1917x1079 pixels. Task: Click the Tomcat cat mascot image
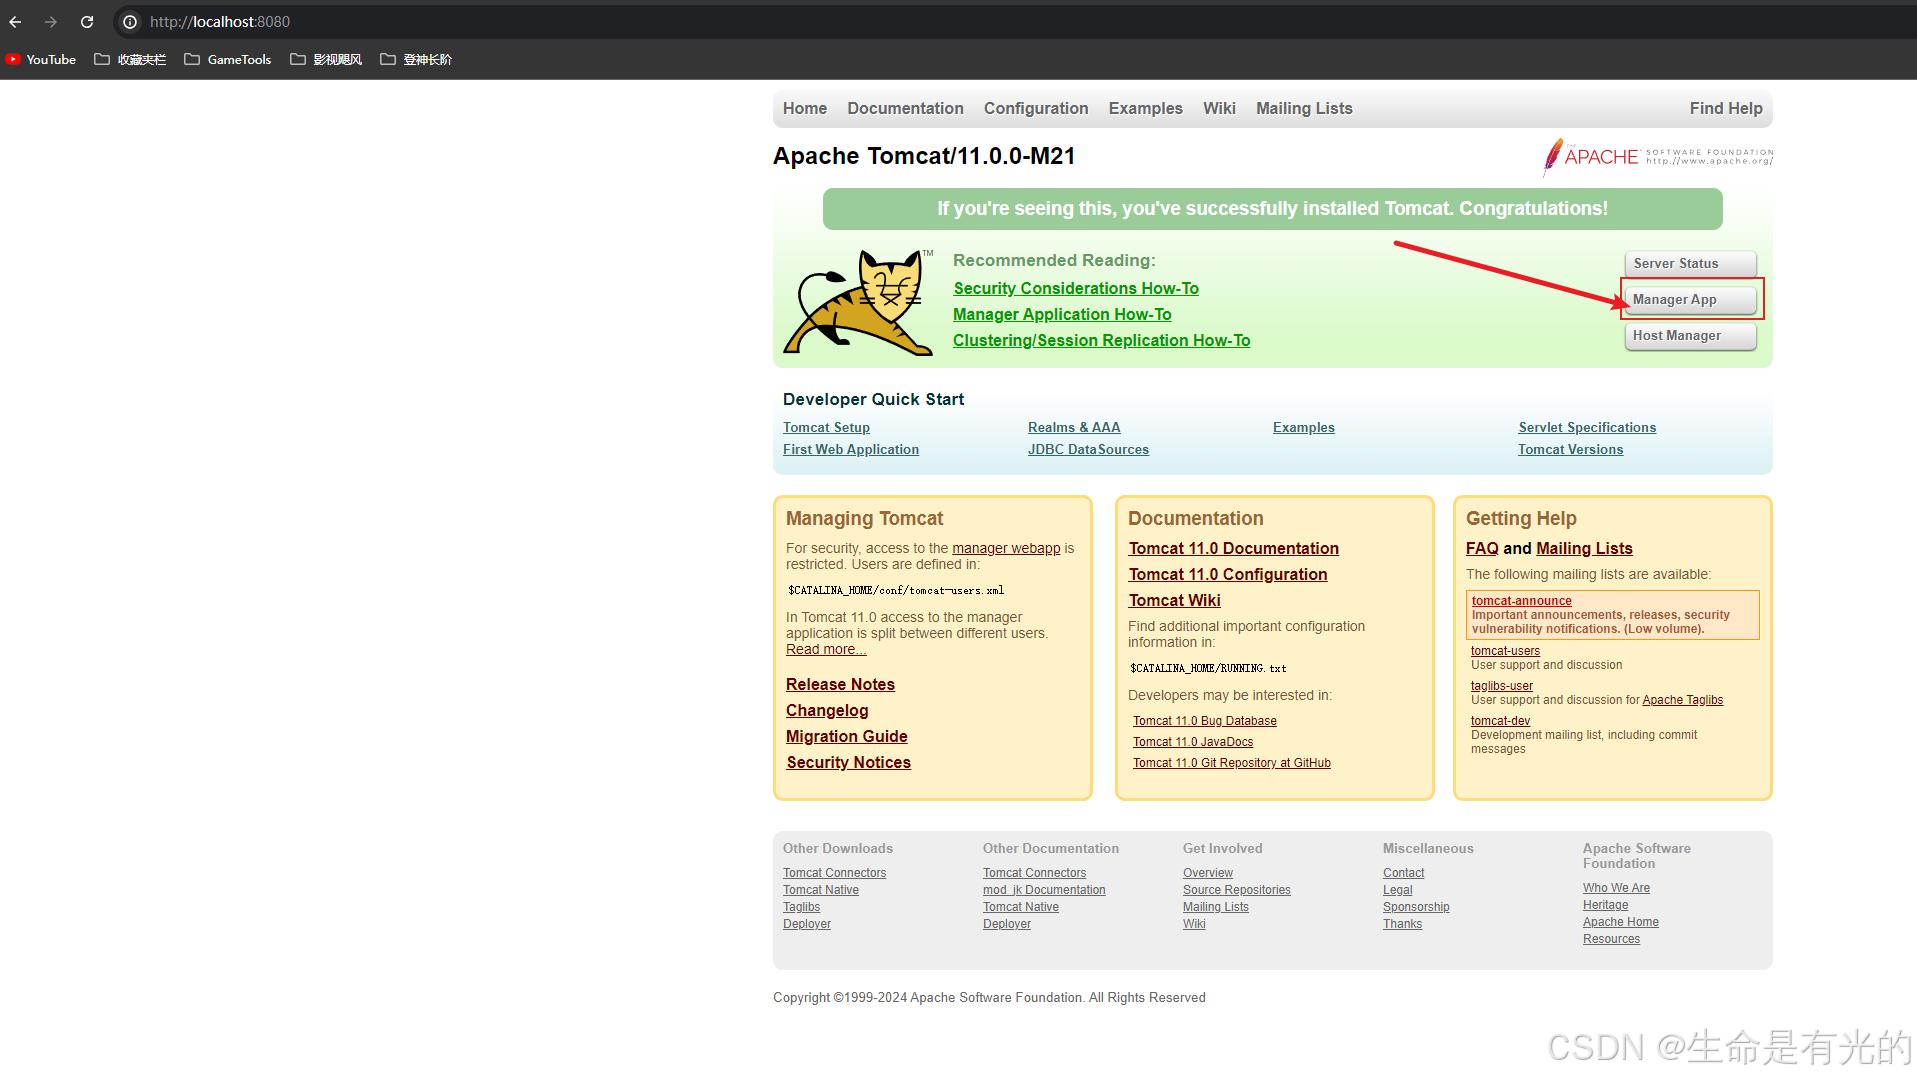[x=859, y=302]
